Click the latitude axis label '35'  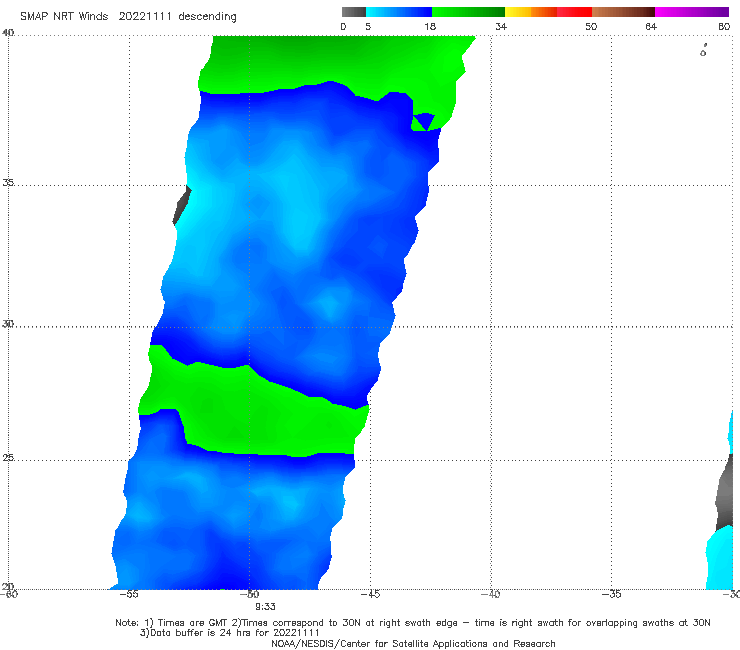[8, 182]
